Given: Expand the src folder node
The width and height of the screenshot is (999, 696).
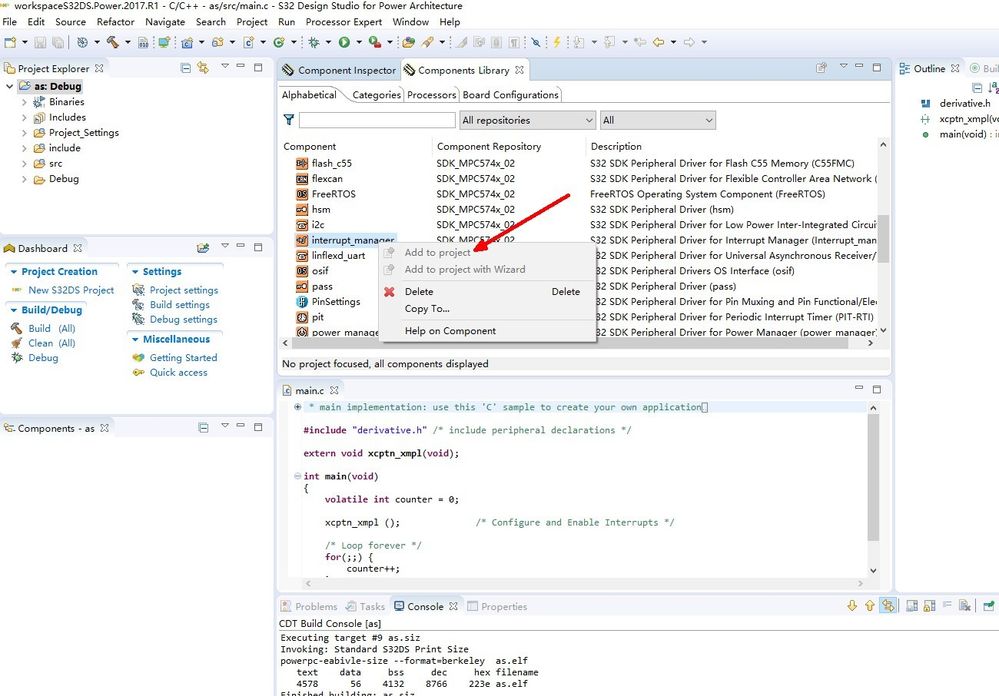Looking at the screenshot, I should [x=24, y=163].
